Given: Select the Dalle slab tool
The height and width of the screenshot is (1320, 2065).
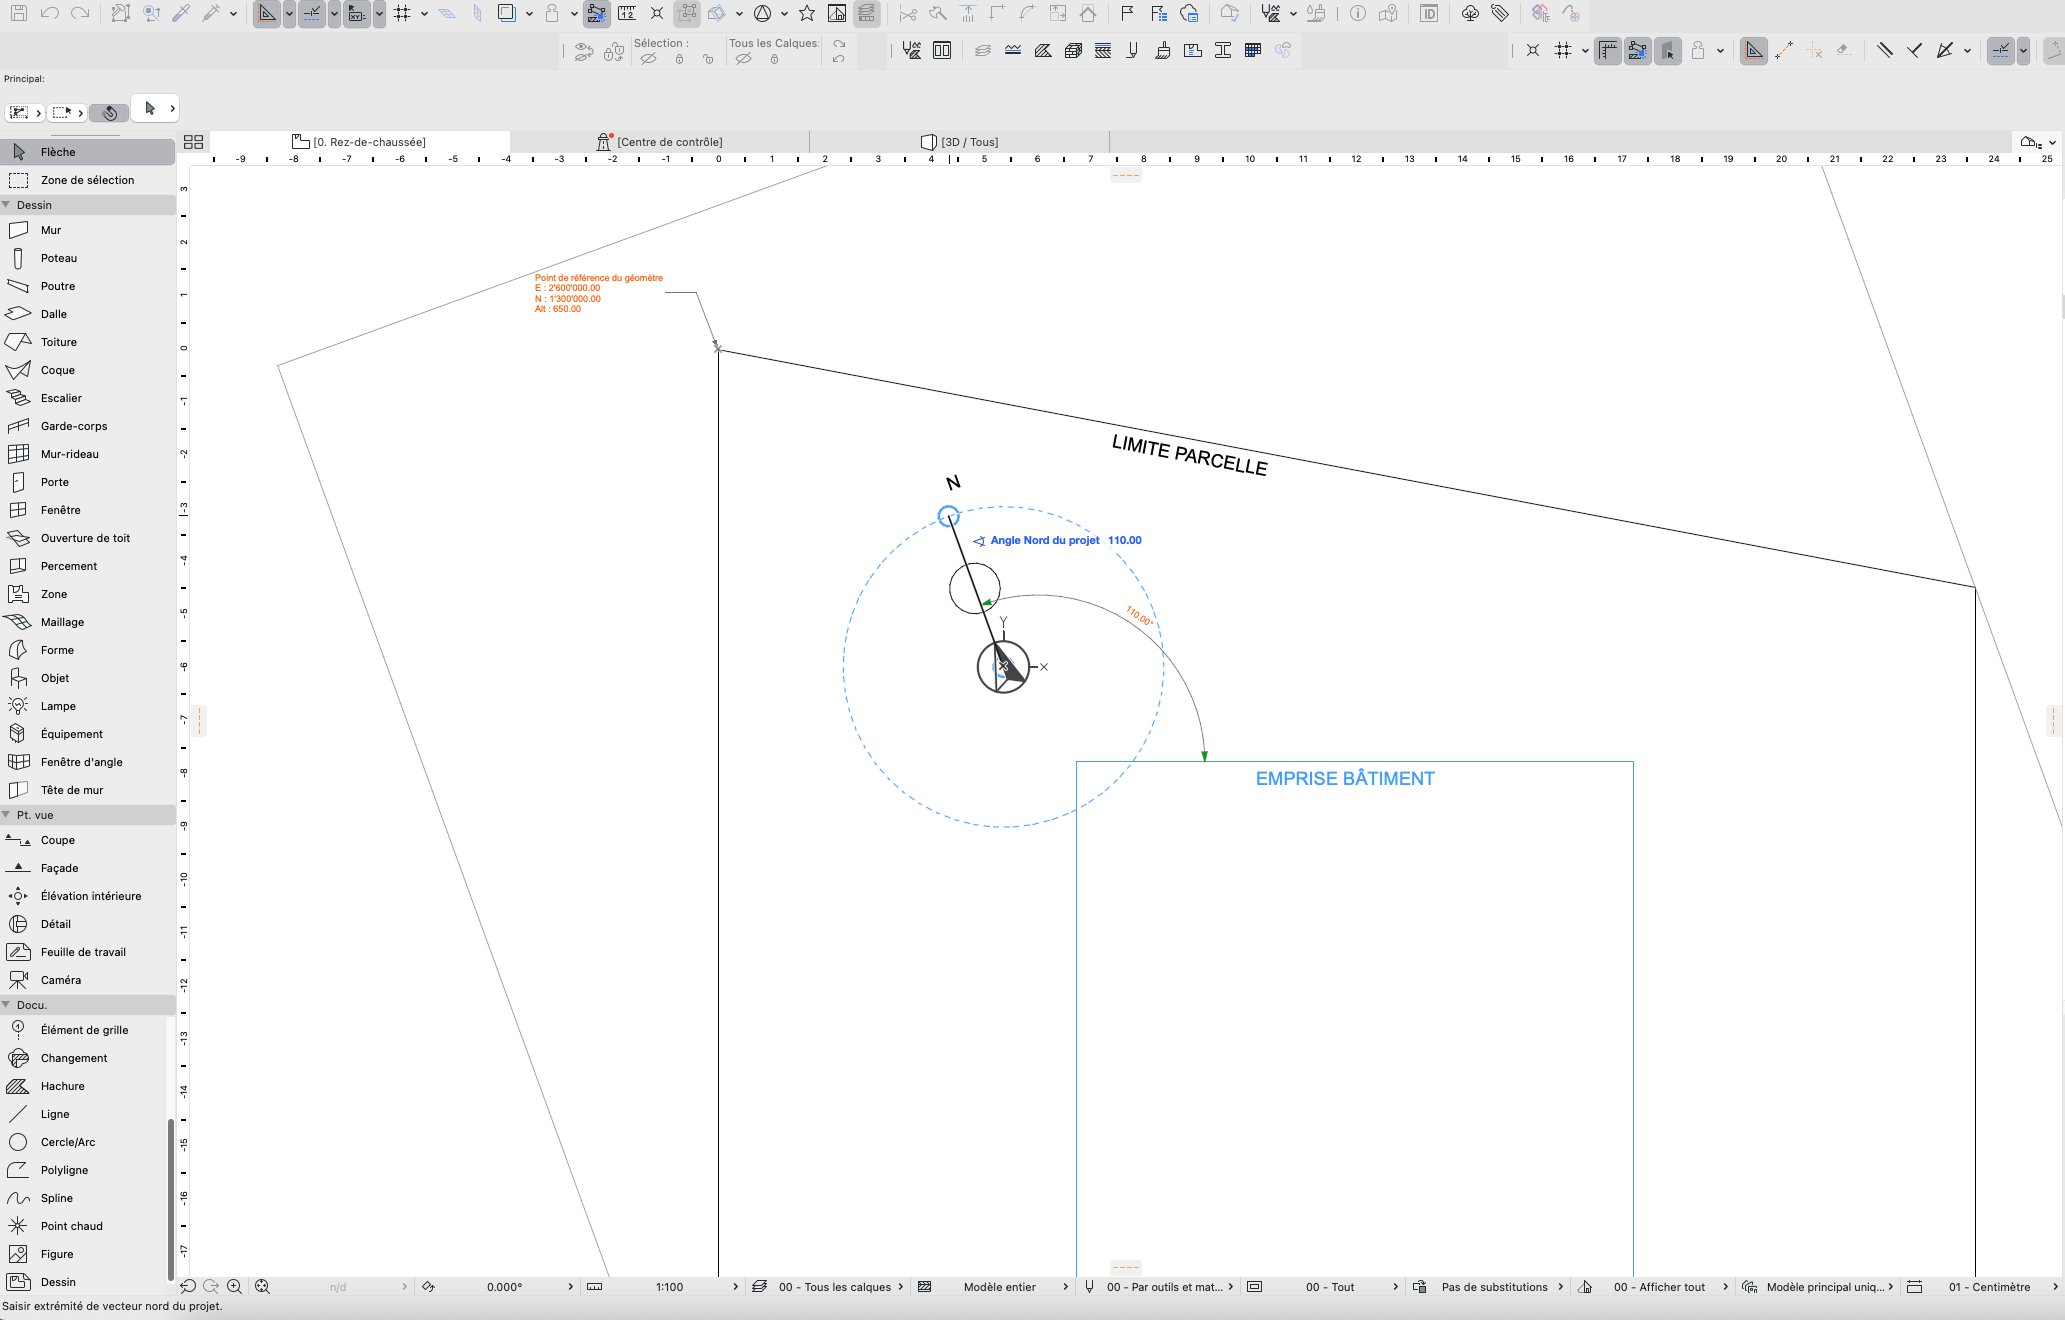Looking at the screenshot, I should tap(88, 314).
